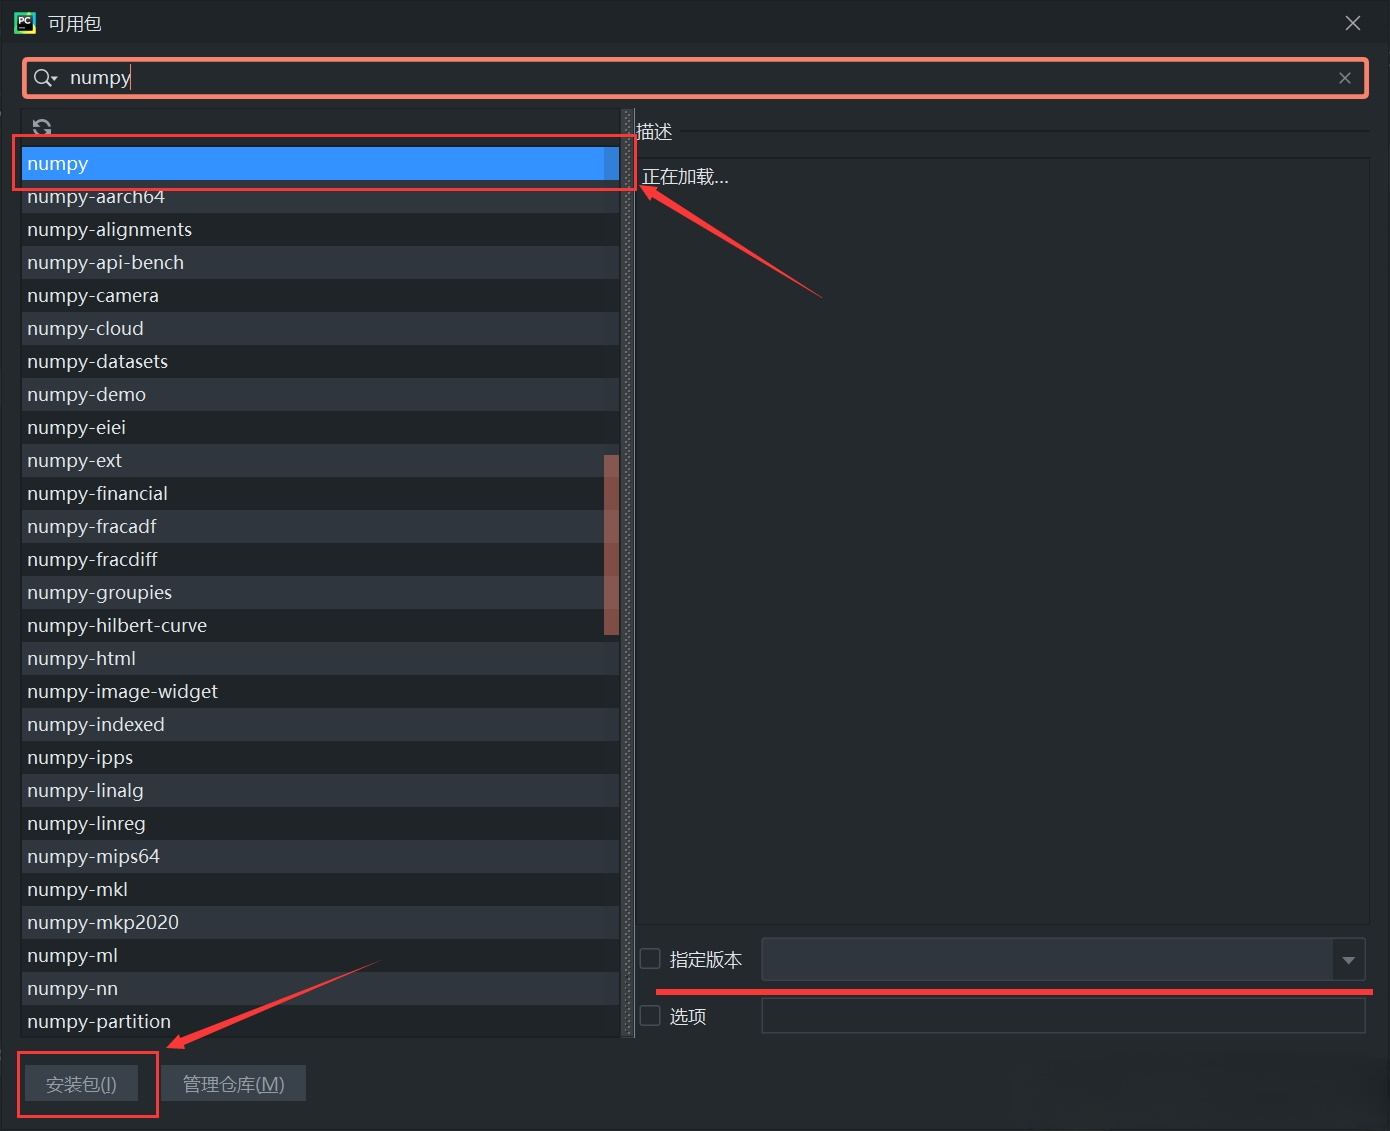Click the splitter handle between list and description
The height and width of the screenshot is (1131, 1390).
coord(628,573)
